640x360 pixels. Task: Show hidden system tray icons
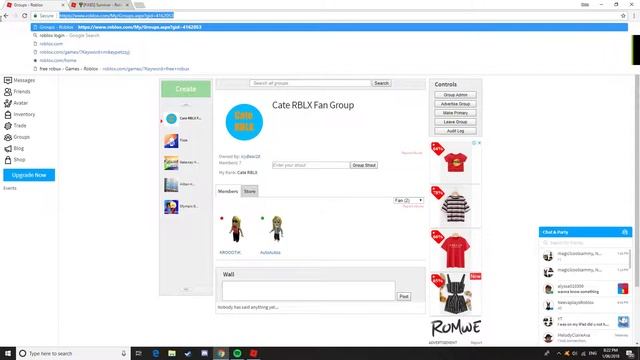558,353
